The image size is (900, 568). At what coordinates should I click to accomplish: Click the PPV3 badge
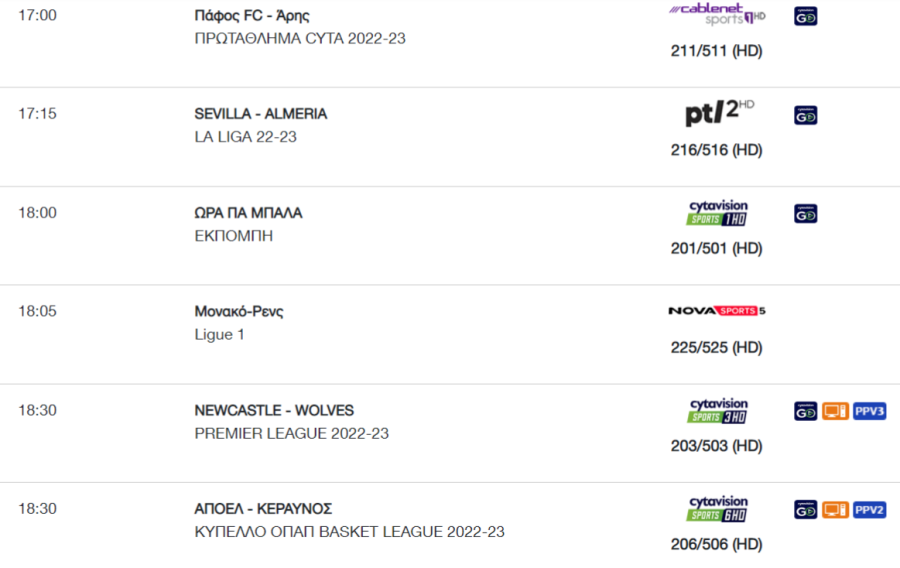coord(870,411)
